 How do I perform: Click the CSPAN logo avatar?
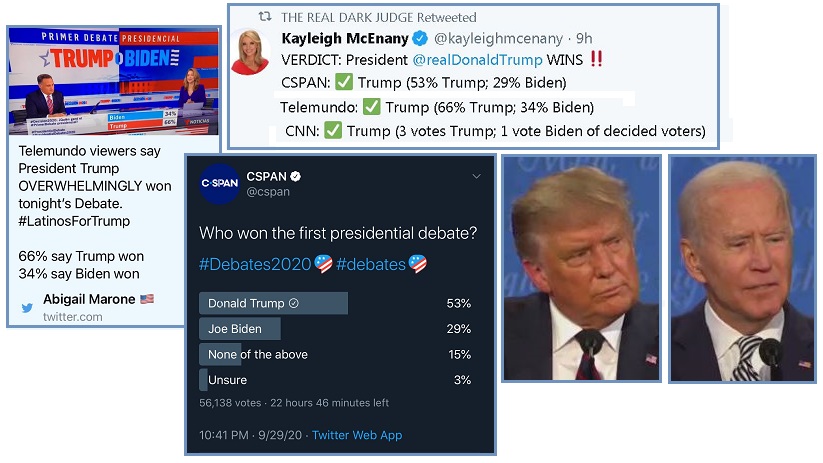pyautogui.click(x=219, y=184)
